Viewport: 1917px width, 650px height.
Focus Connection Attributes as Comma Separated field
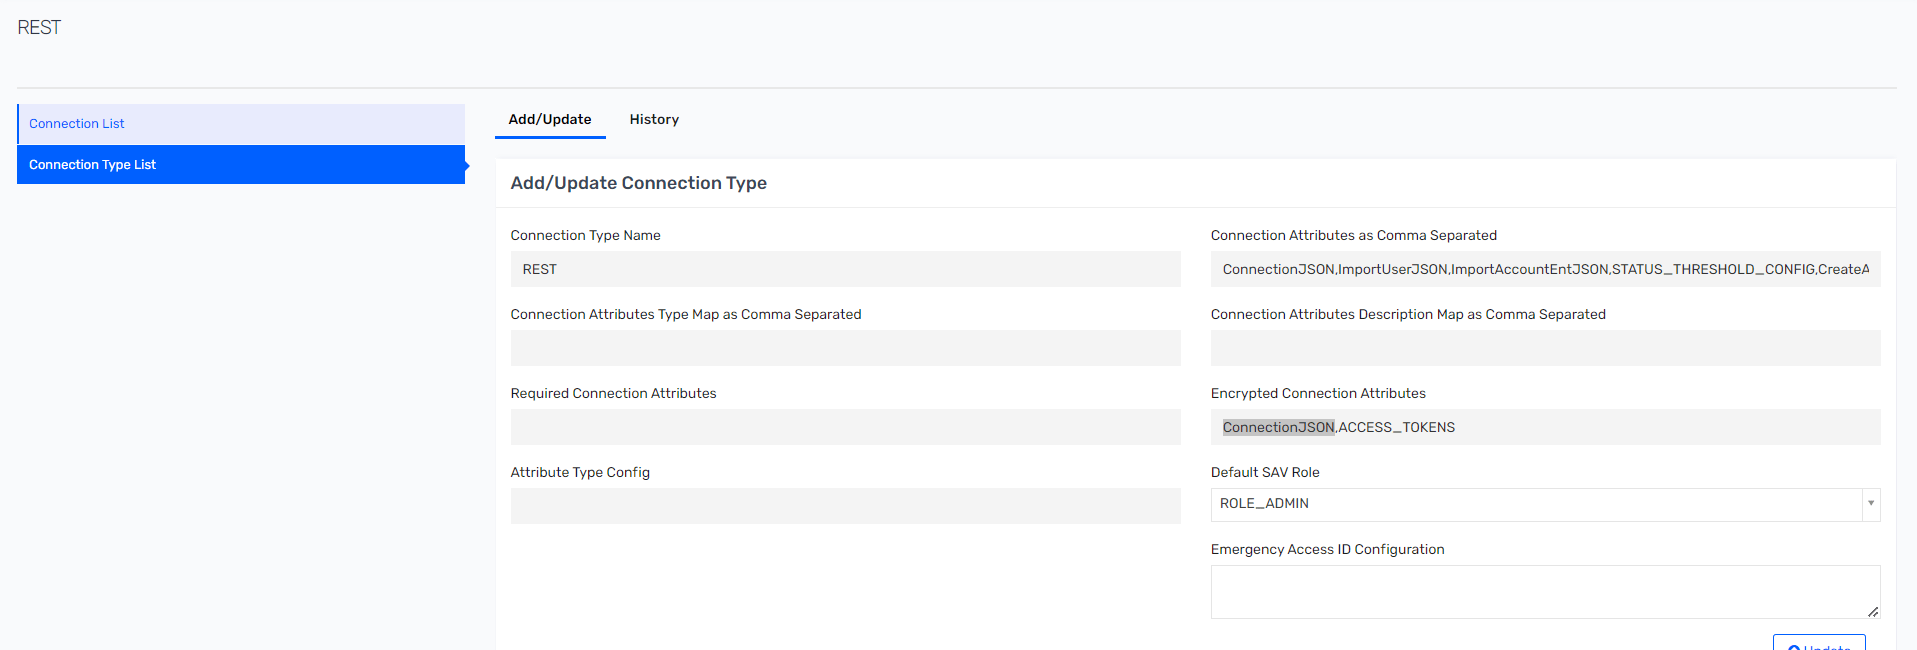click(1545, 269)
